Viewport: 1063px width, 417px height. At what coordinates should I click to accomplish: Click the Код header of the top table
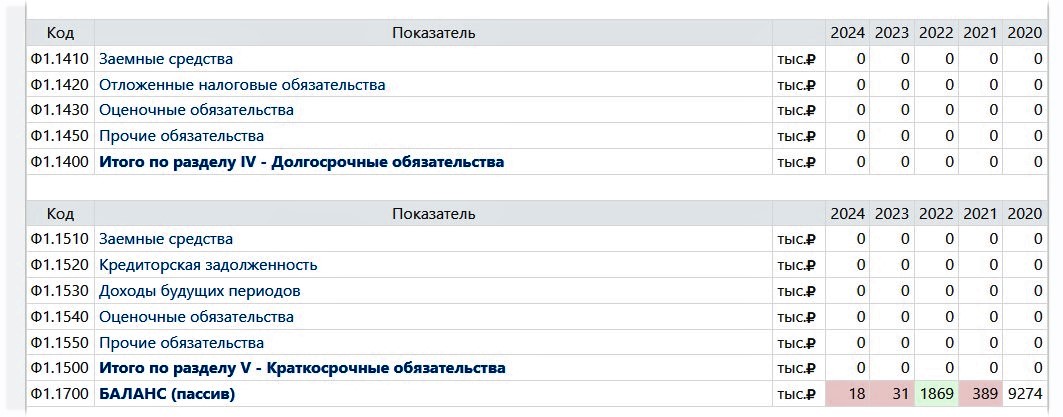[60, 33]
